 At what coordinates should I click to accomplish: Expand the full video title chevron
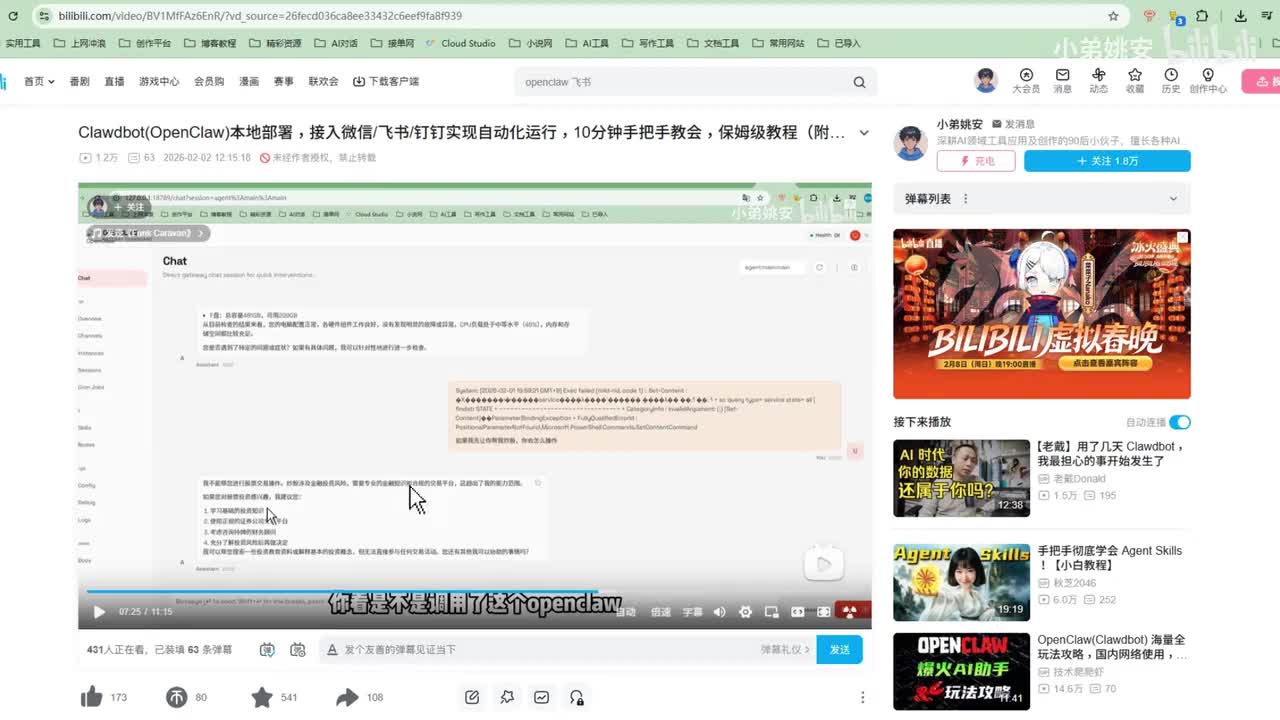pos(864,132)
